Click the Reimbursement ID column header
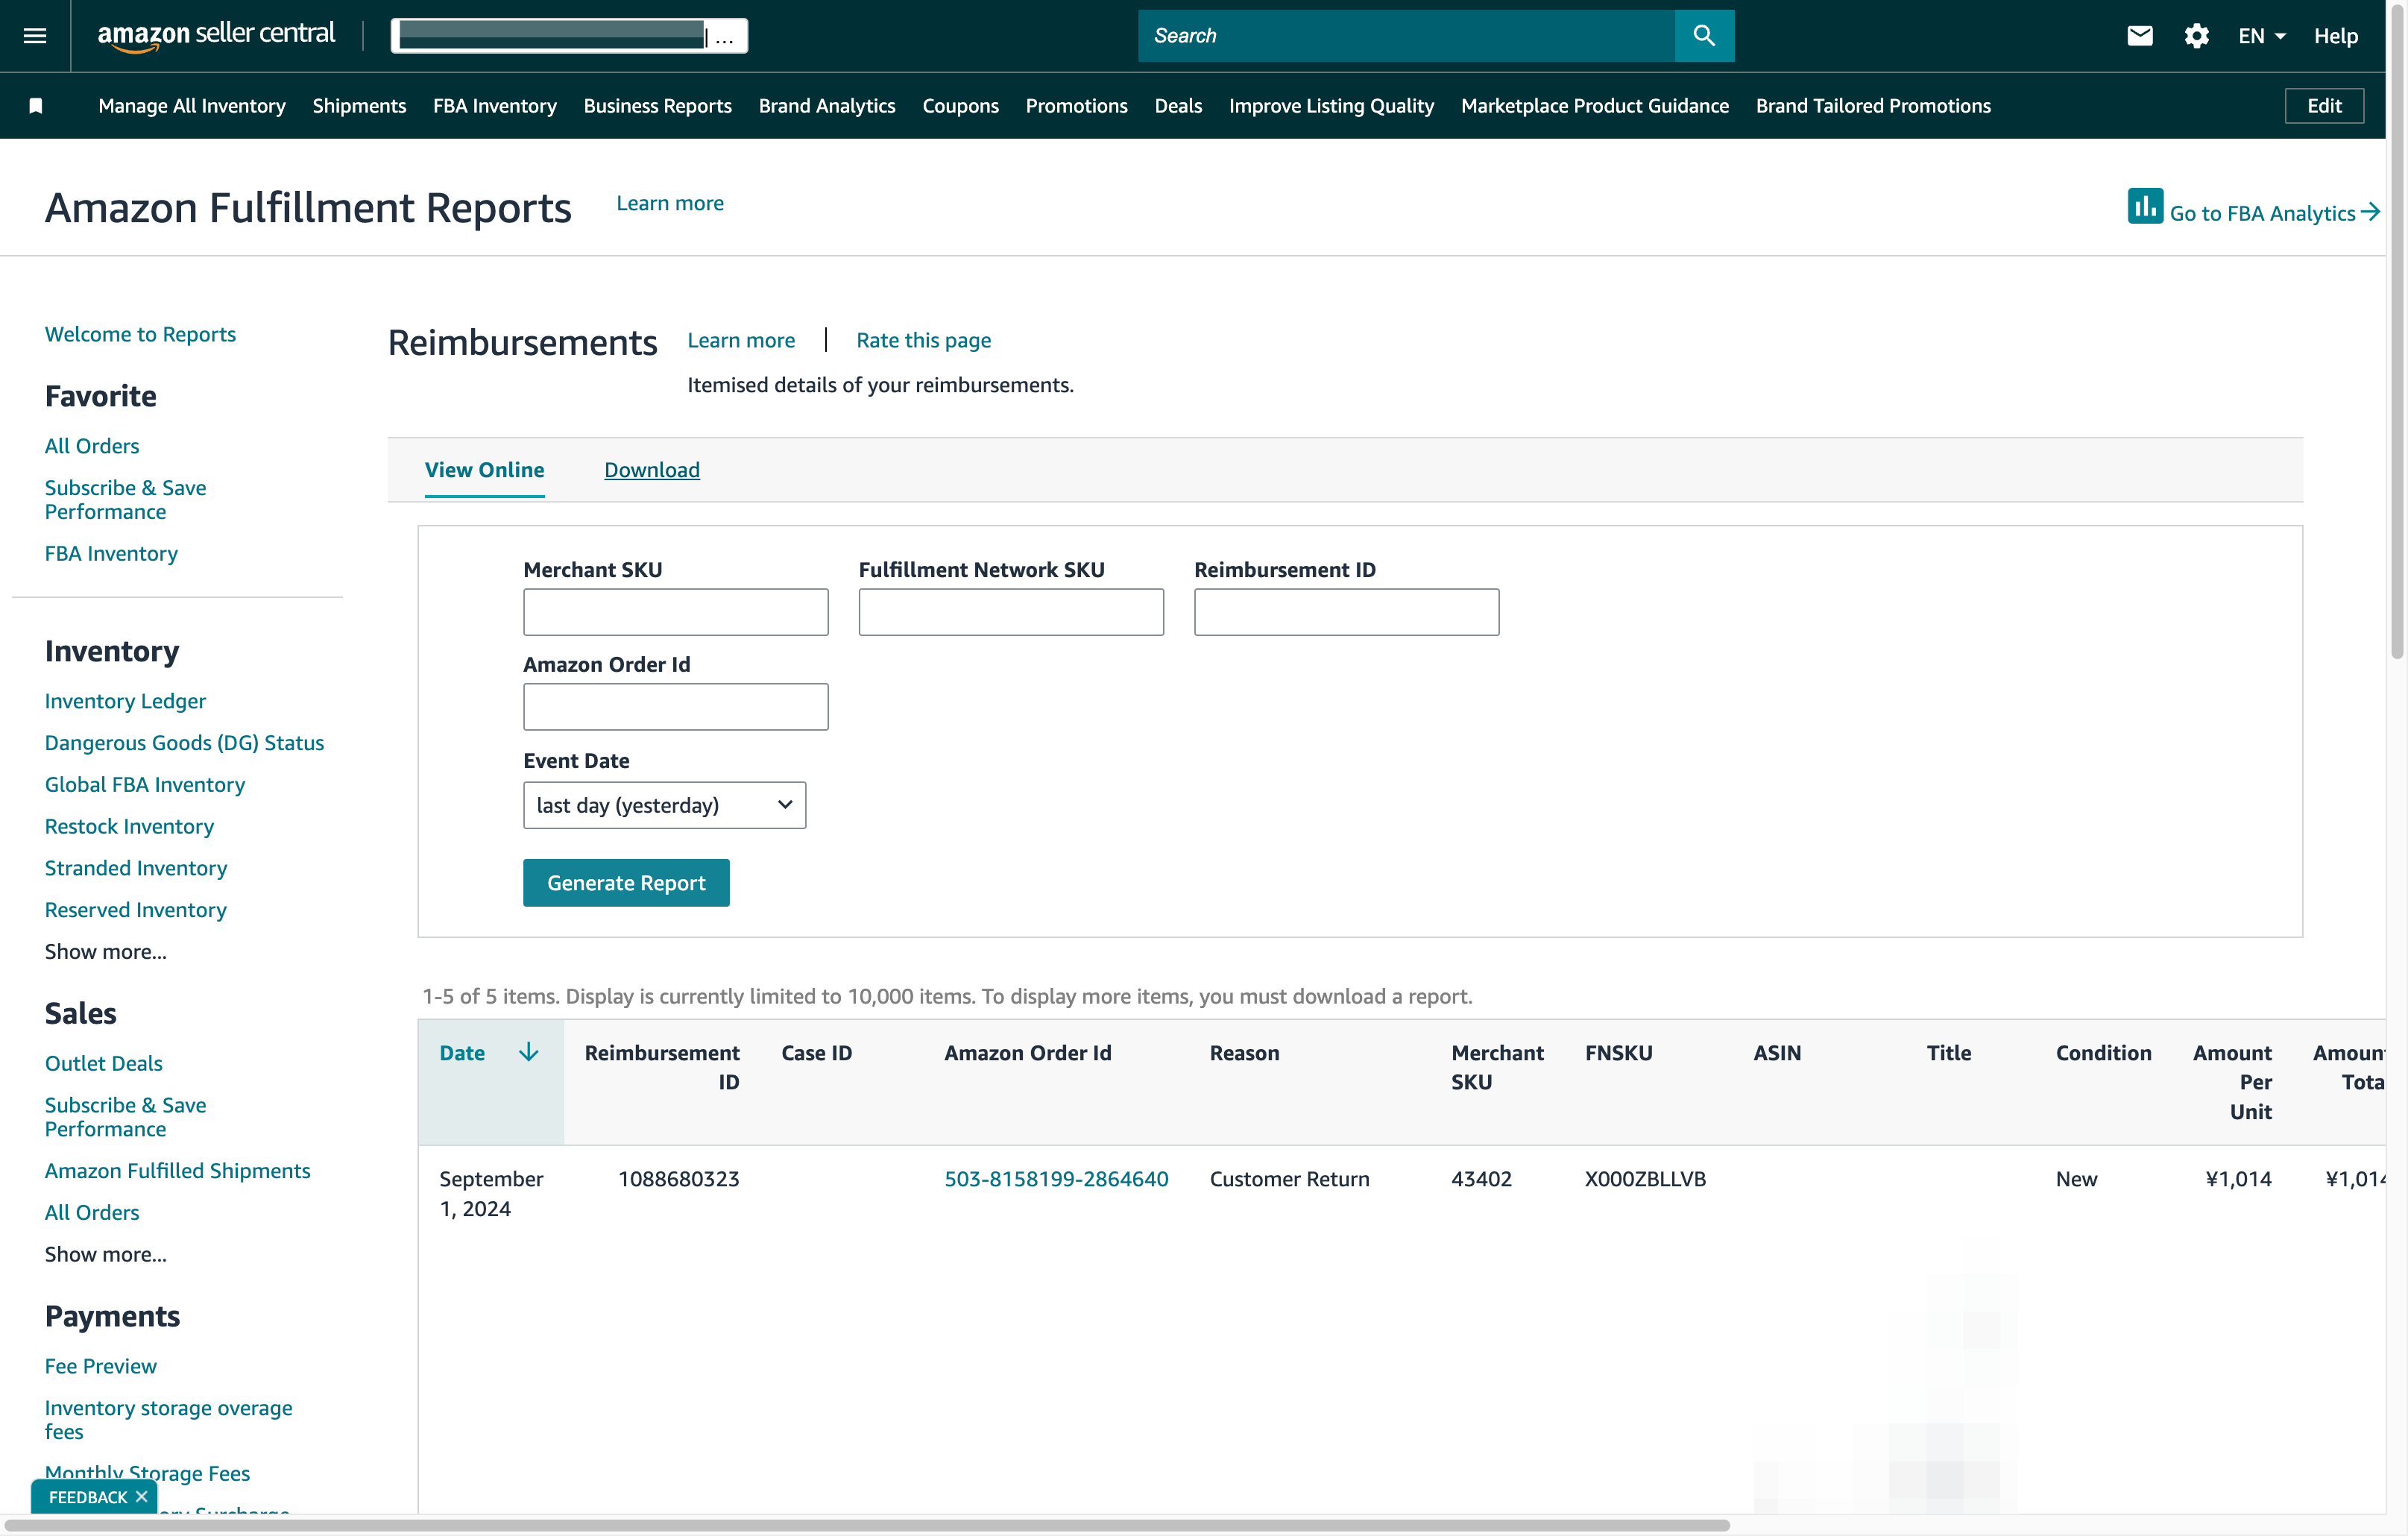Viewport: 2408px width, 1536px height. click(x=662, y=1067)
